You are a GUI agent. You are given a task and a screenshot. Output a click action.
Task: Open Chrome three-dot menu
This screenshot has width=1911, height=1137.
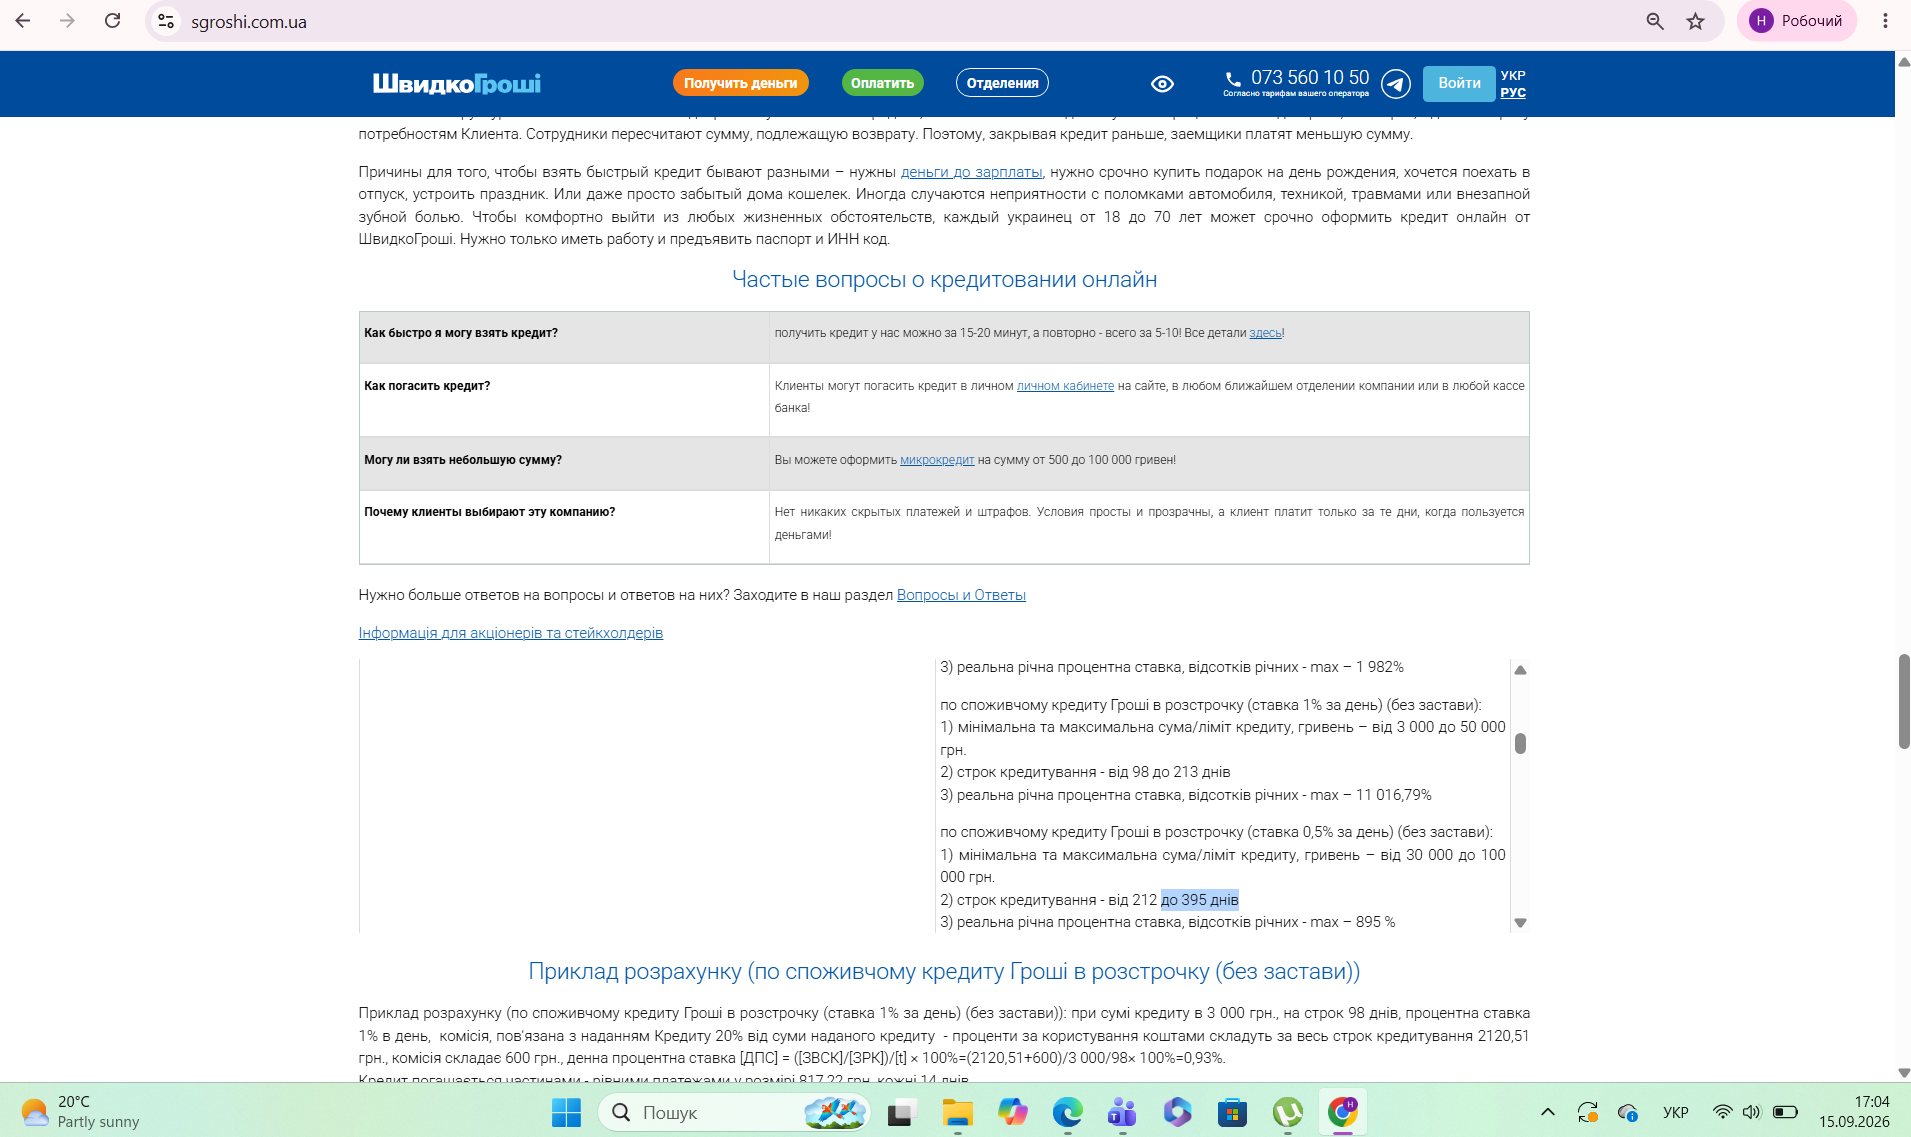tap(1885, 21)
